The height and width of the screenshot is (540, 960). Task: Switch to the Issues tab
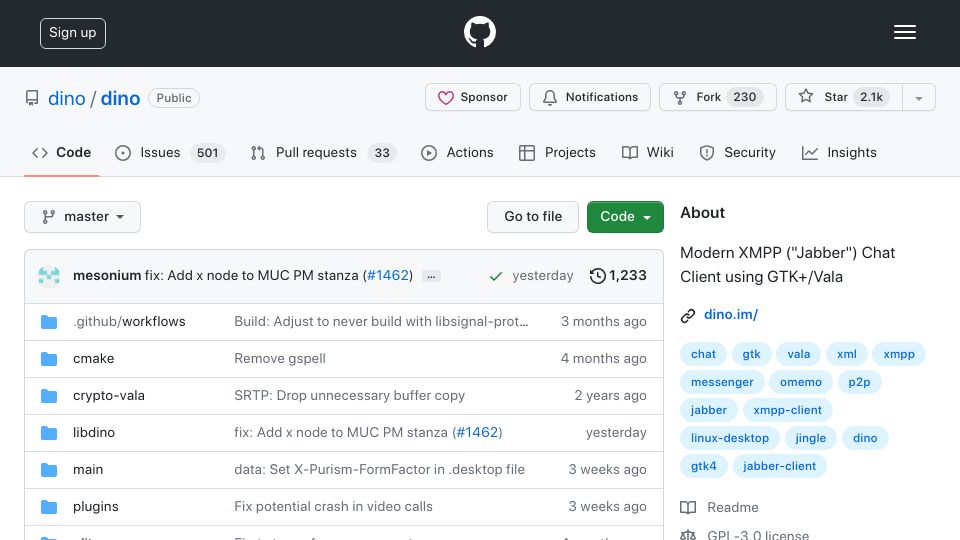tap(170, 152)
